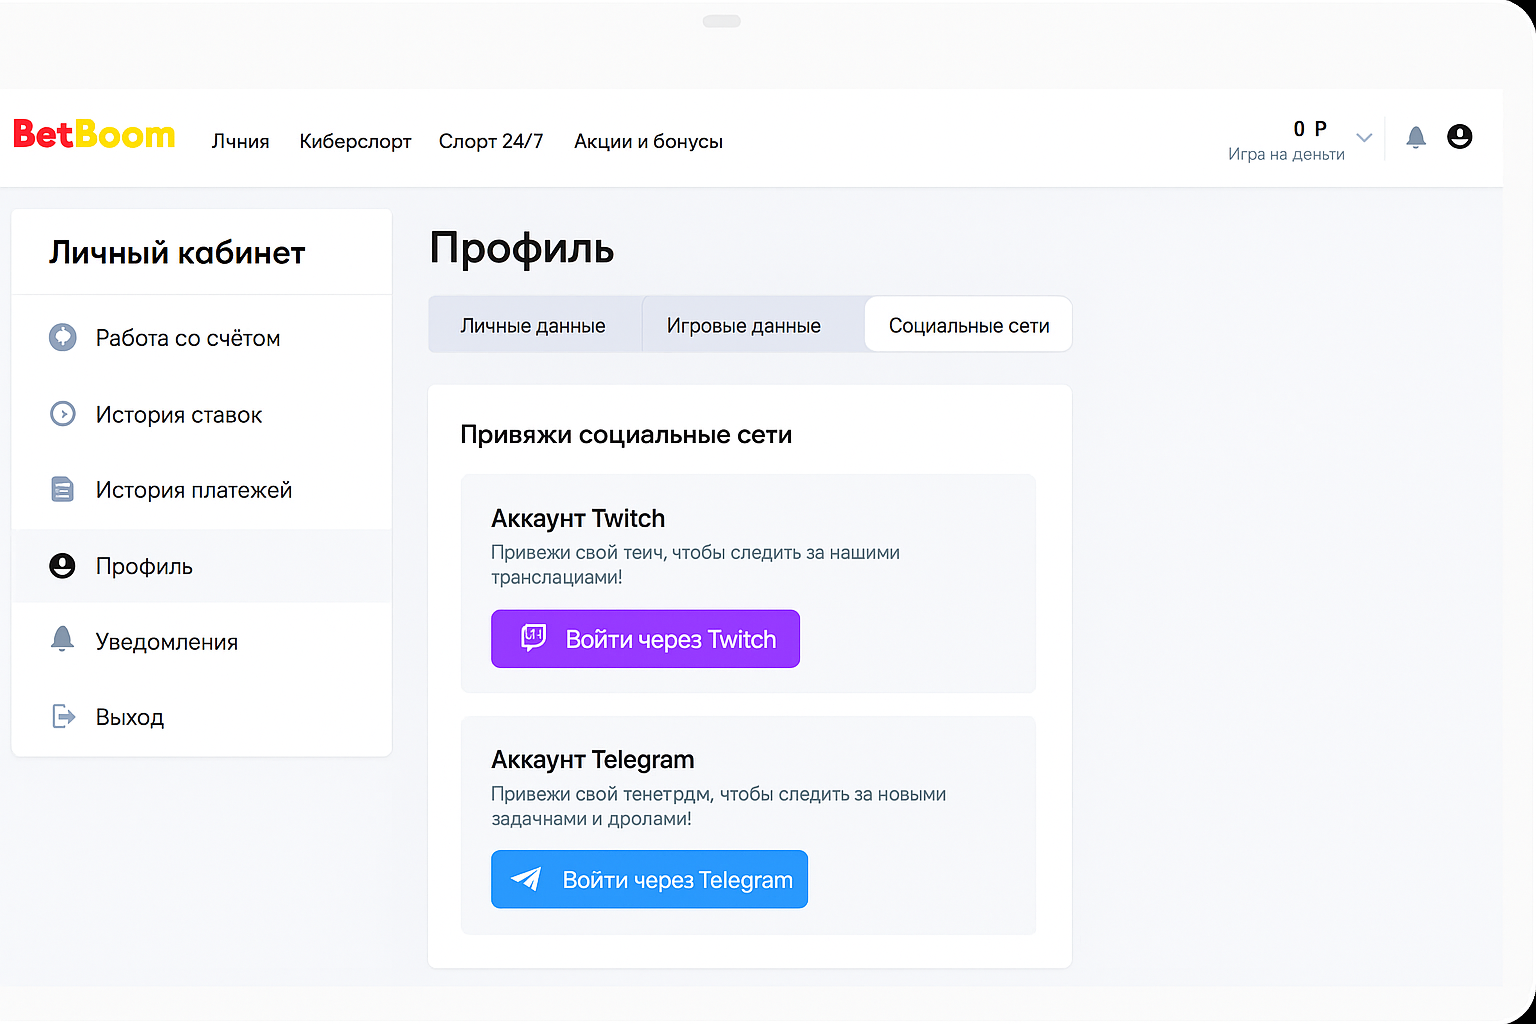Select the Социальные сети tab
The height and width of the screenshot is (1024, 1536).
[968, 326]
